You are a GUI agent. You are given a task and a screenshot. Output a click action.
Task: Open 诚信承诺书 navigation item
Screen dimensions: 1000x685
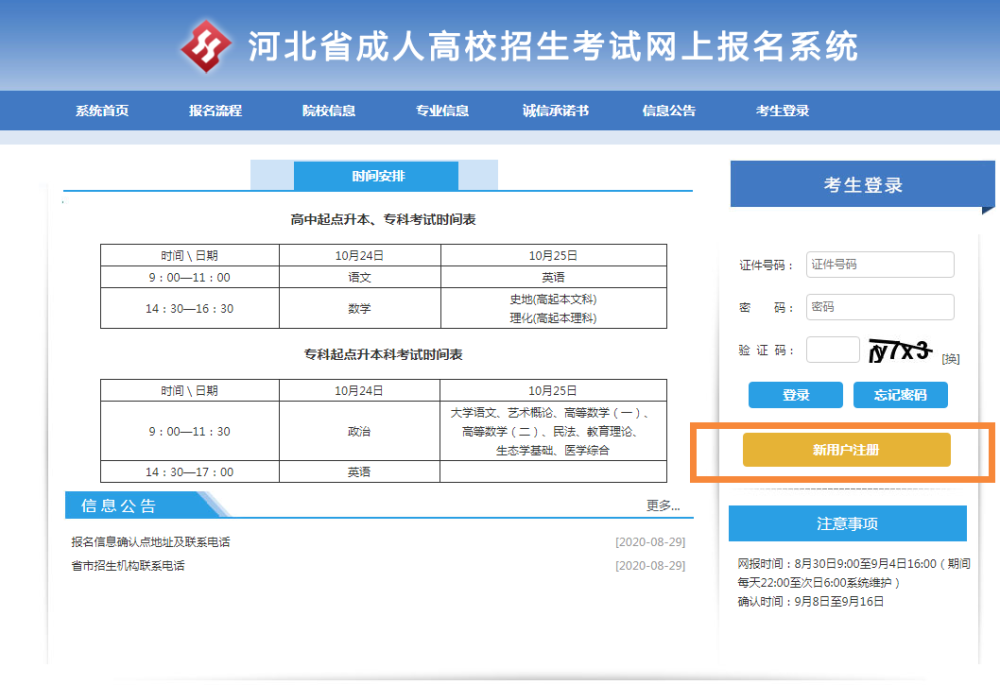click(x=555, y=111)
